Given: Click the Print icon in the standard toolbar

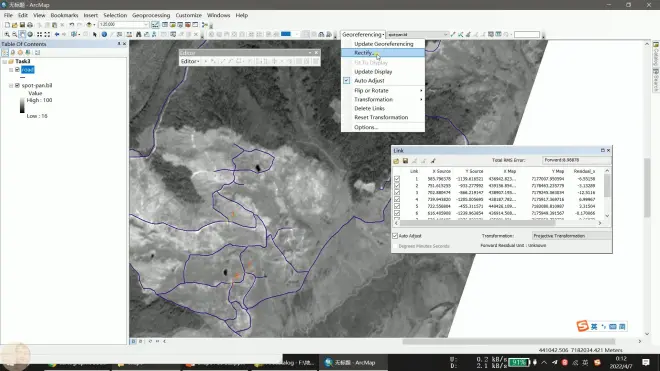Looking at the screenshot, I should click(30, 25).
